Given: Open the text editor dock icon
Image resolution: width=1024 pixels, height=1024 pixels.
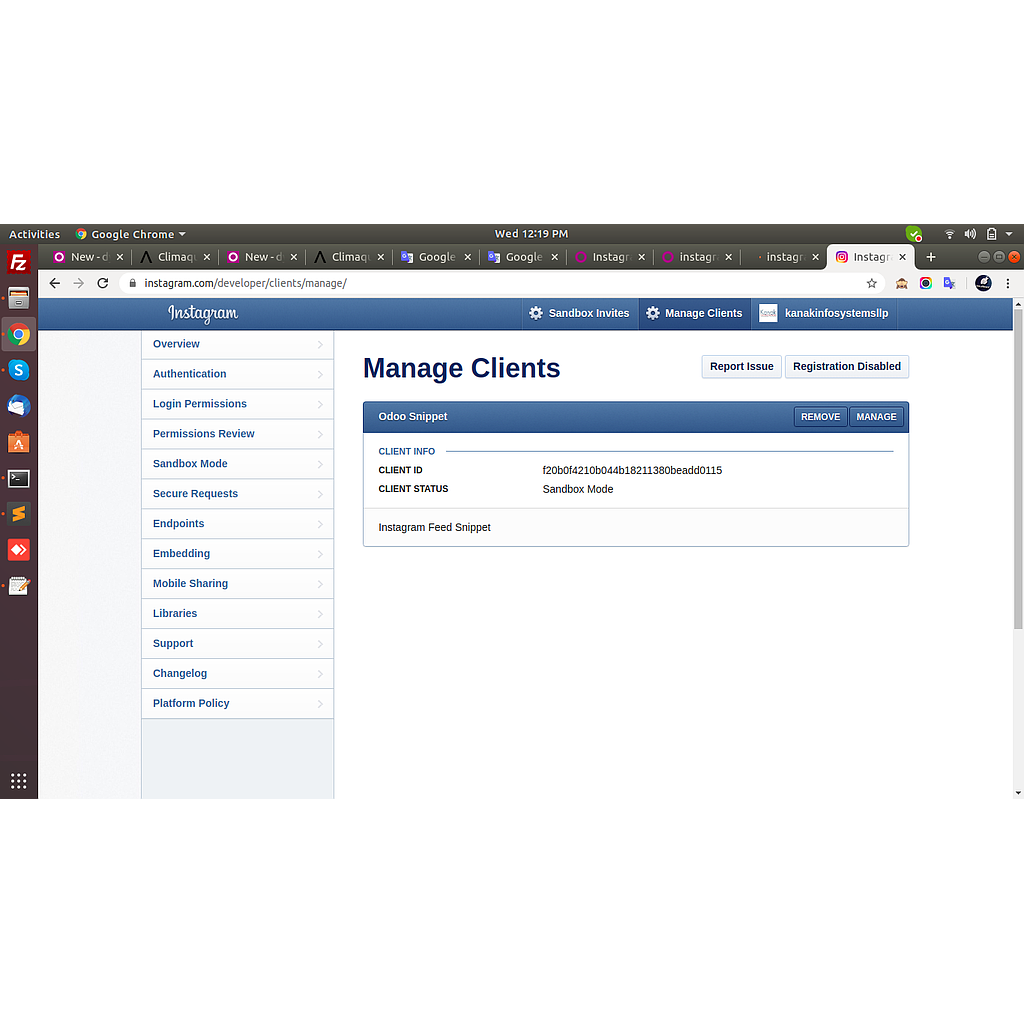Looking at the screenshot, I should 18,586.
